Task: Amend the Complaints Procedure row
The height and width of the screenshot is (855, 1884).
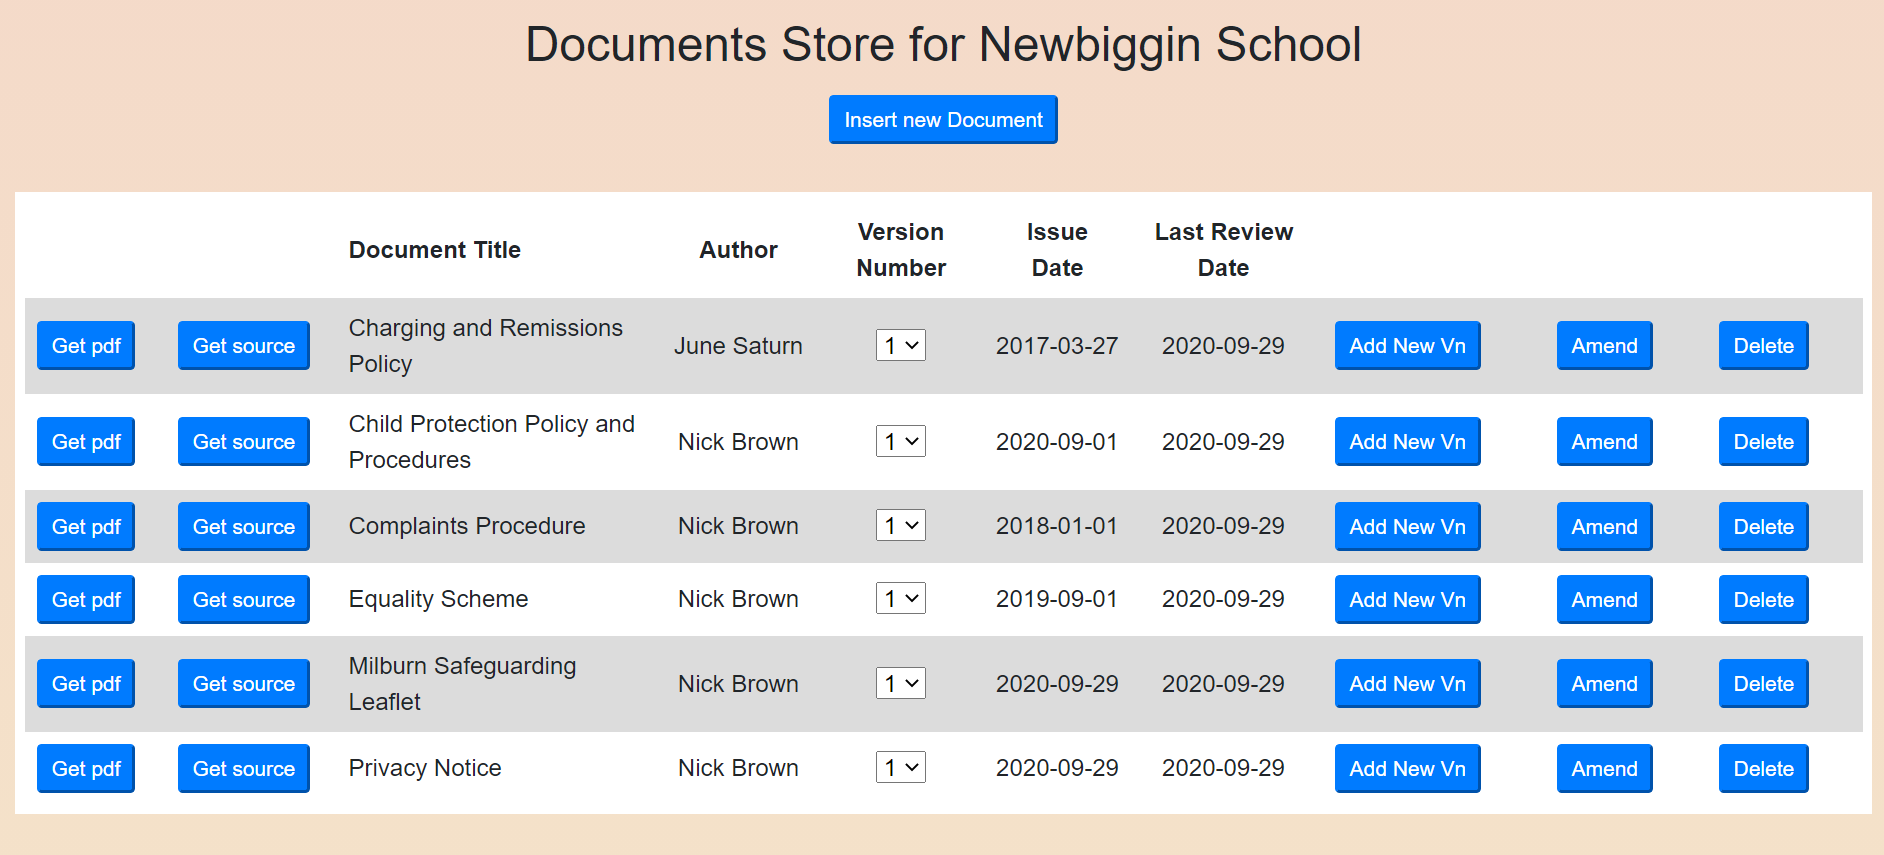Action: [1605, 527]
